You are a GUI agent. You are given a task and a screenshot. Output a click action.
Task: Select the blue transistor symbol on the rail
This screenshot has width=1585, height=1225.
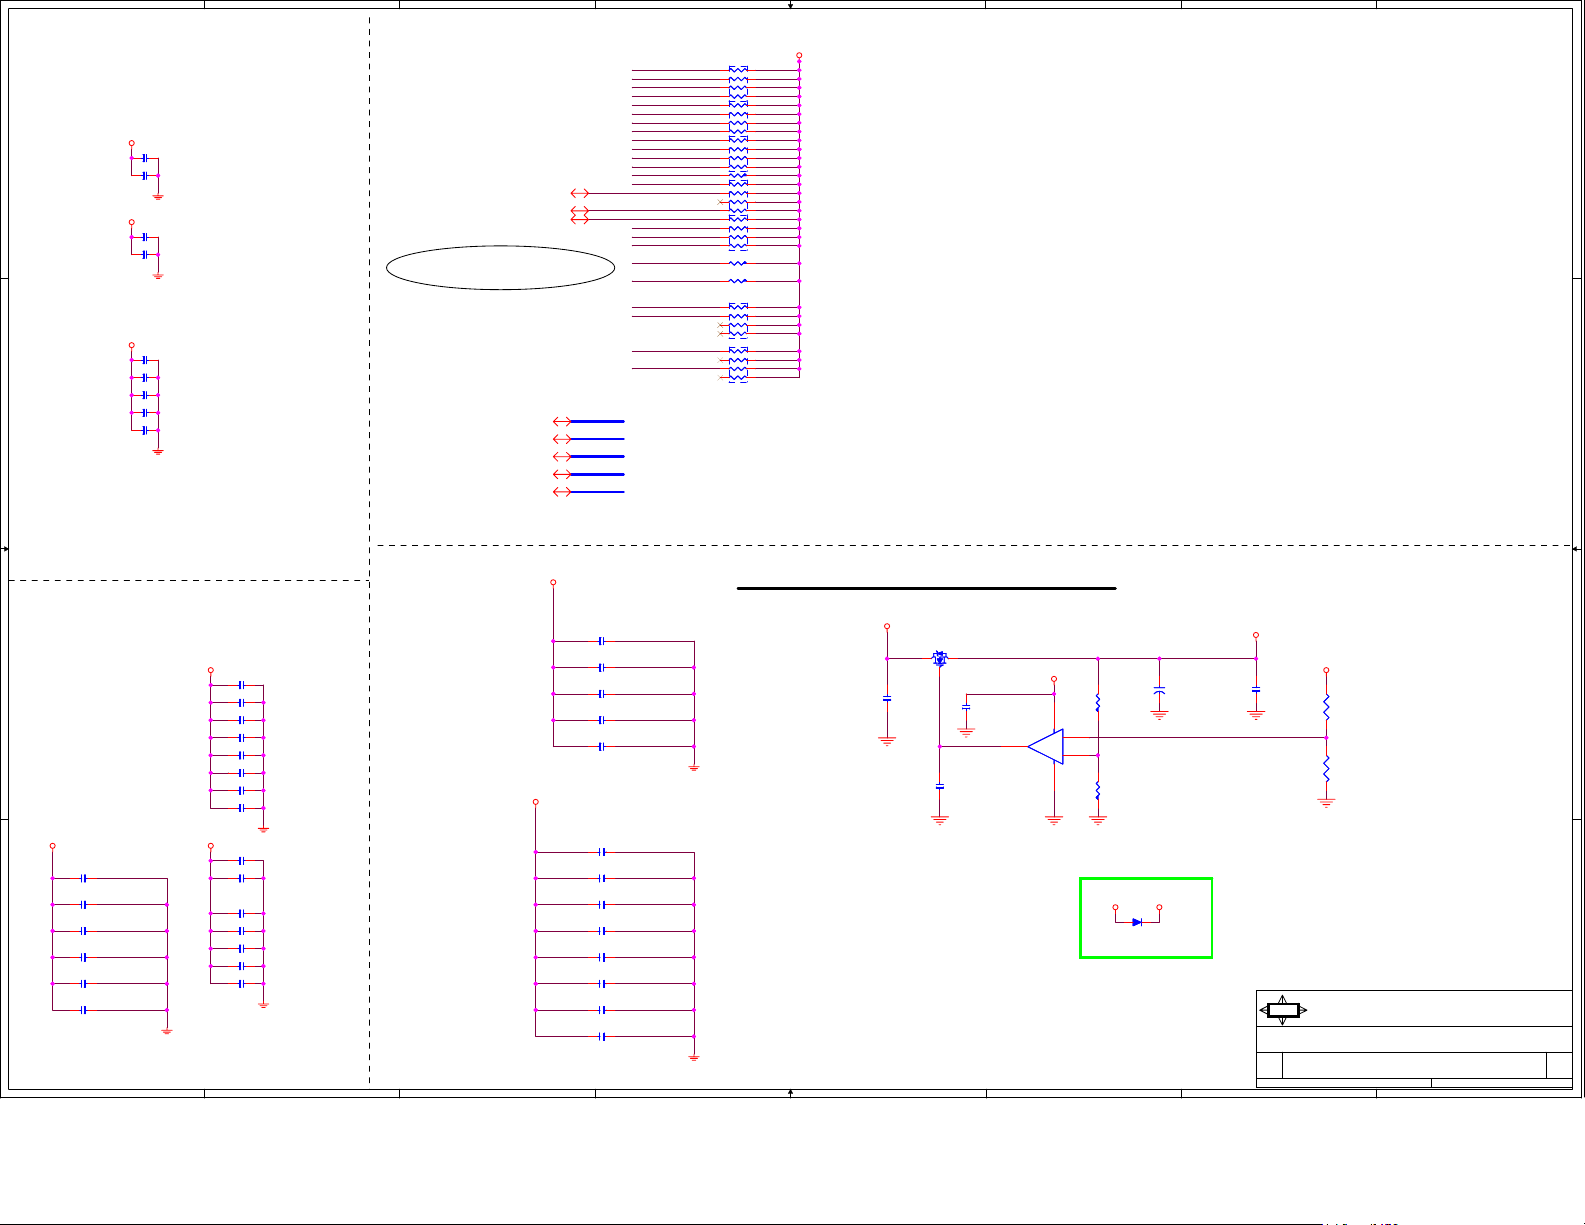[x=939, y=658]
